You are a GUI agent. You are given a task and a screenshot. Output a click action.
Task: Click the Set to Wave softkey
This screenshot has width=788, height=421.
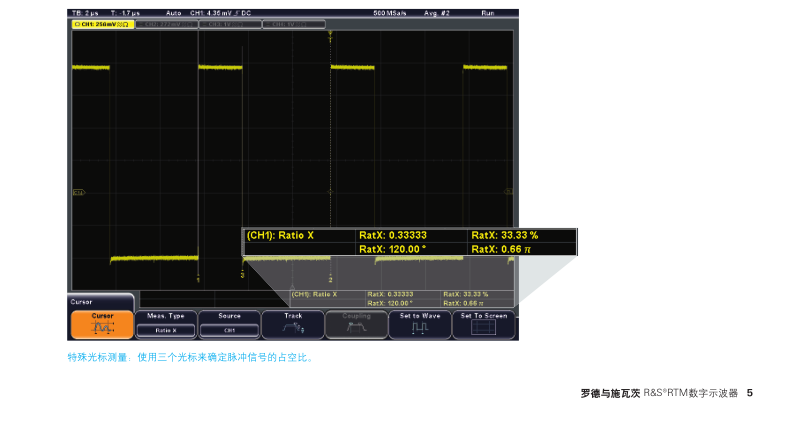click(420, 325)
